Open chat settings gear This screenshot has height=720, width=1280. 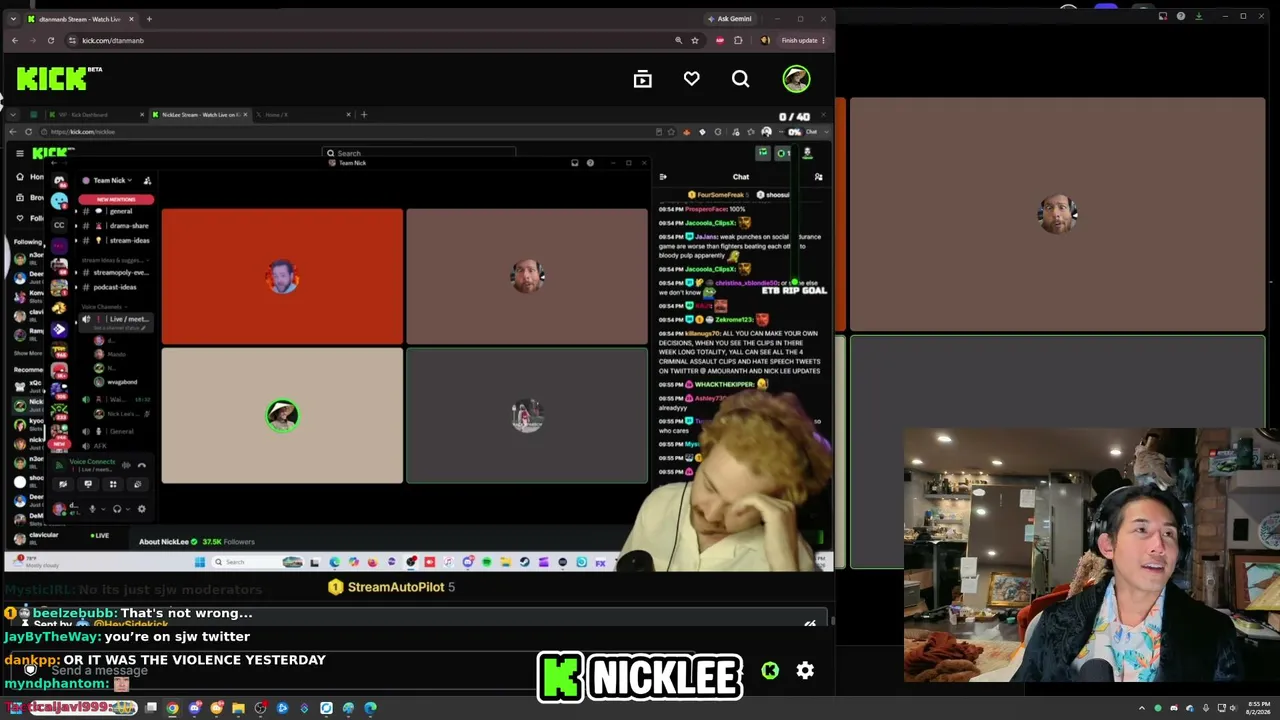click(x=805, y=671)
